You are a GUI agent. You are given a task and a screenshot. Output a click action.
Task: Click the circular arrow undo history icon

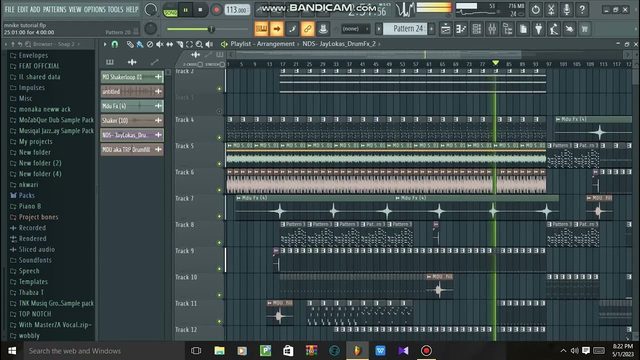pyautogui.click(x=536, y=9)
